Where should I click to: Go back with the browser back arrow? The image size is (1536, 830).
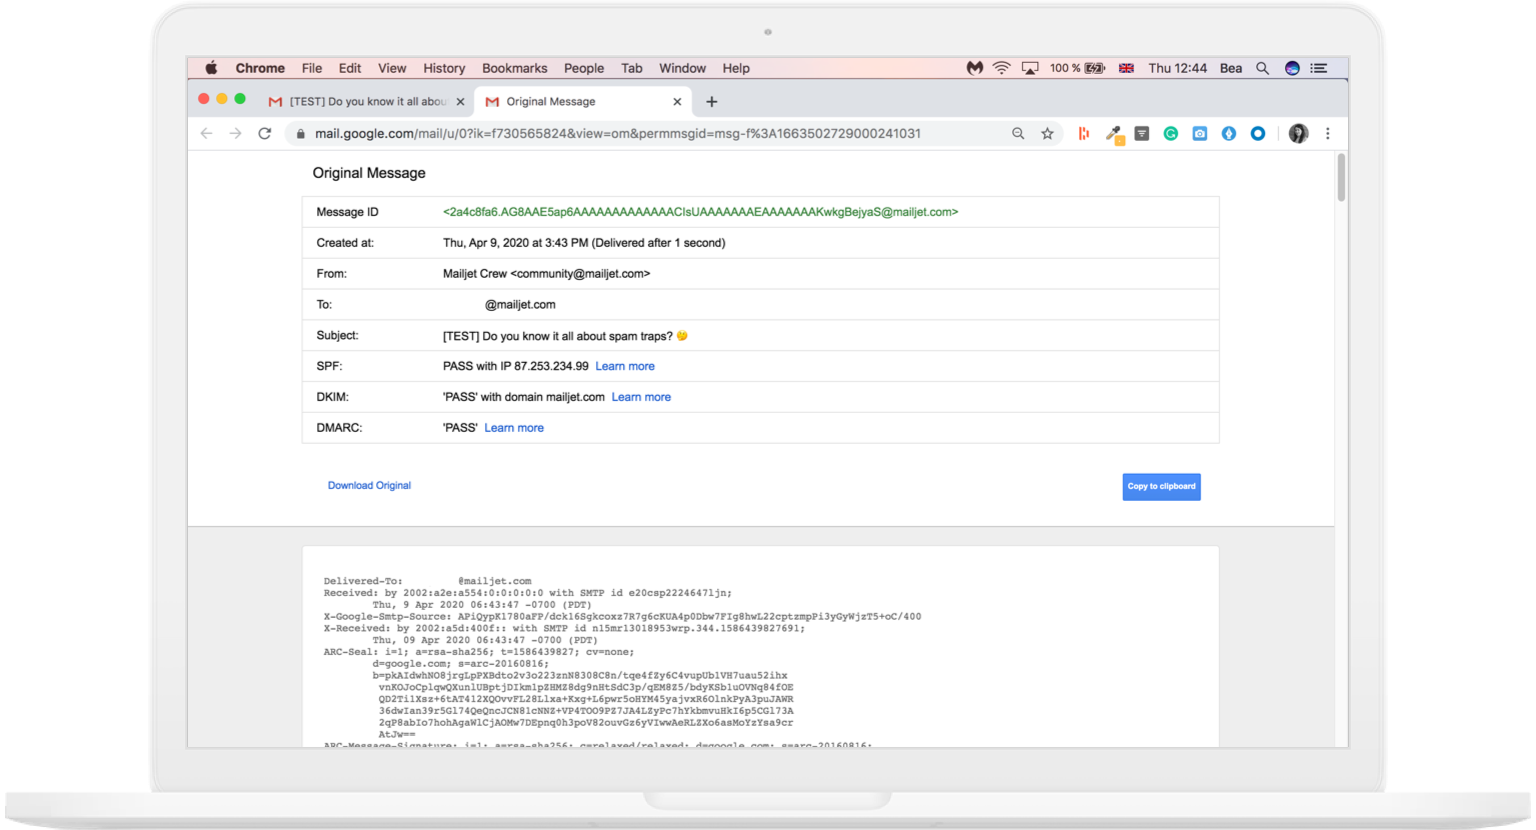click(x=206, y=133)
